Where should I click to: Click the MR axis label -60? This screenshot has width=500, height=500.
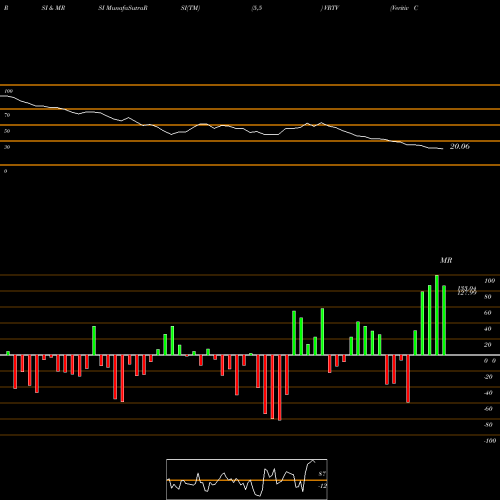[x=488, y=409]
